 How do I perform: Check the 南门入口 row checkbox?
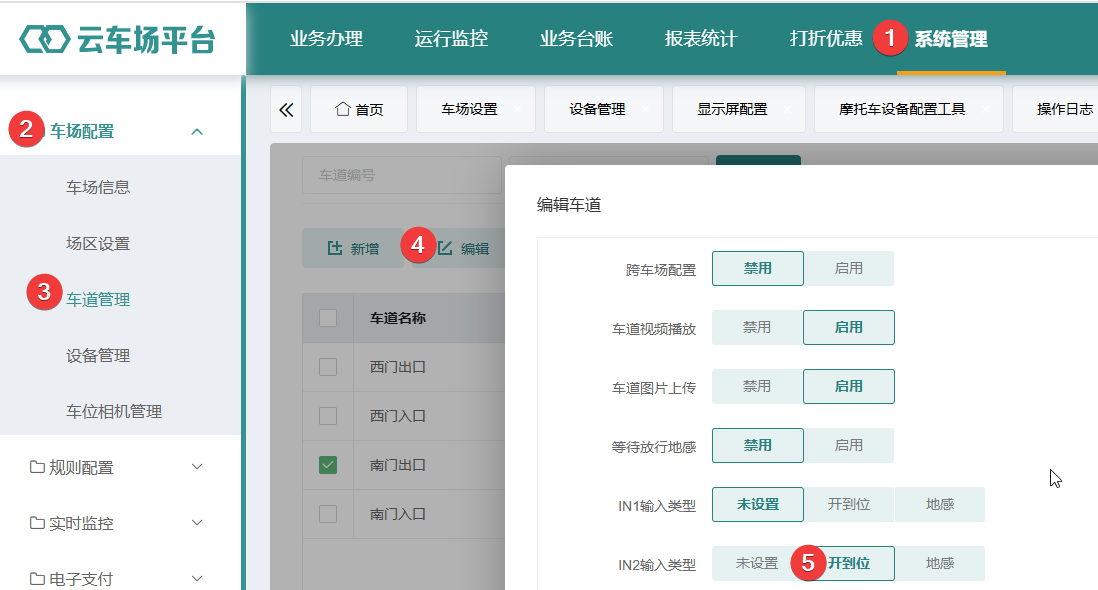[x=328, y=514]
